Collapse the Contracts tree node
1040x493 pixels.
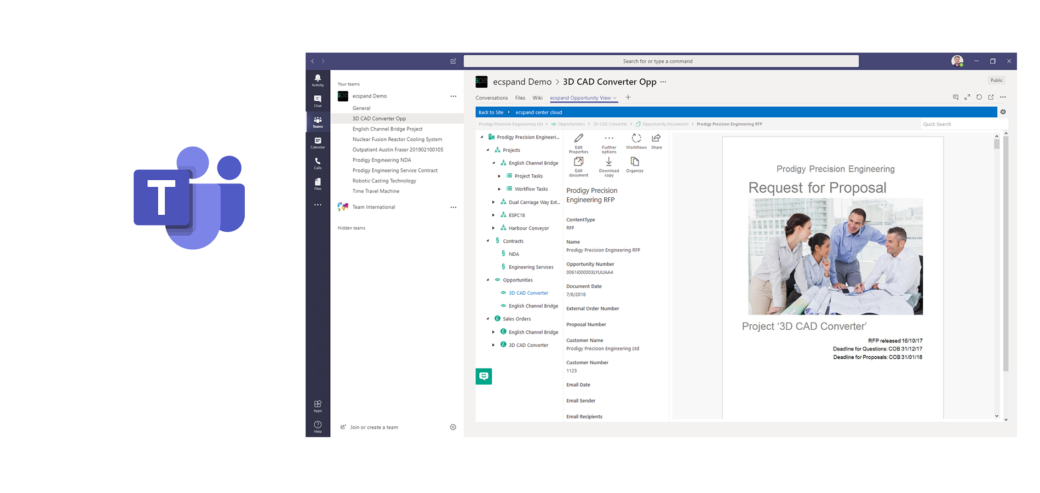point(488,241)
